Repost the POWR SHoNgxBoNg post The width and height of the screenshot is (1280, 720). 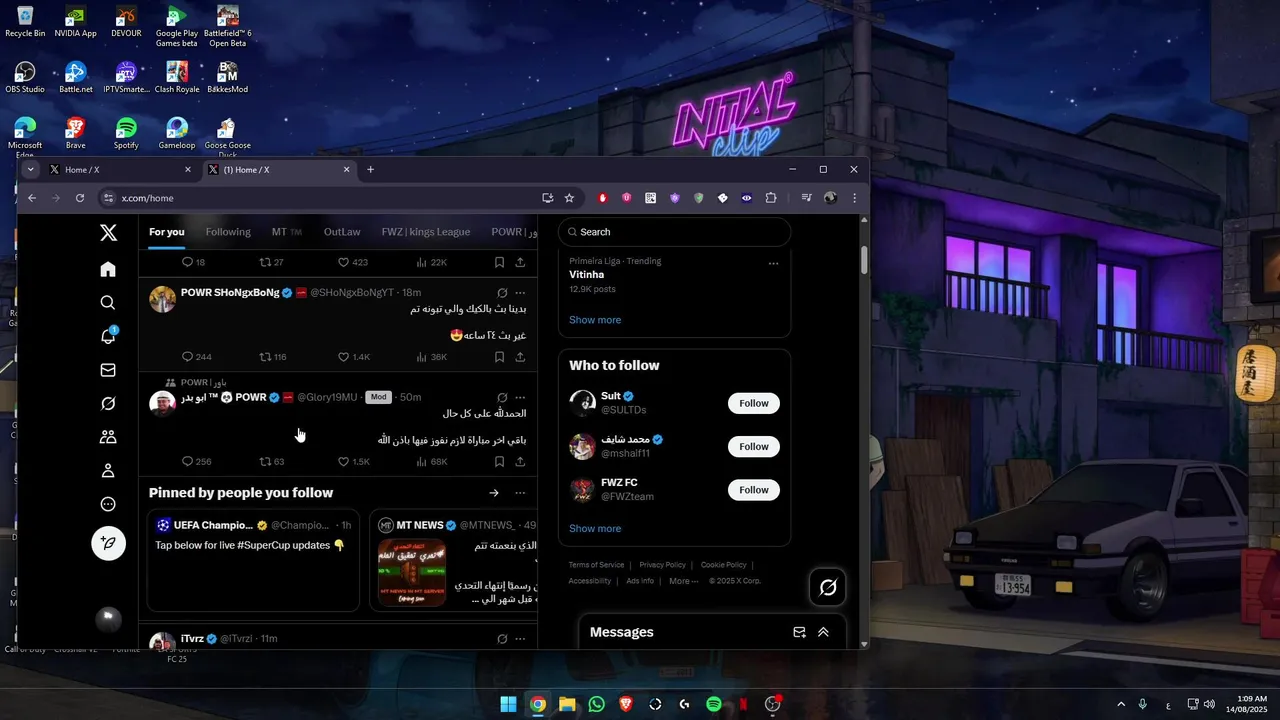point(265,357)
